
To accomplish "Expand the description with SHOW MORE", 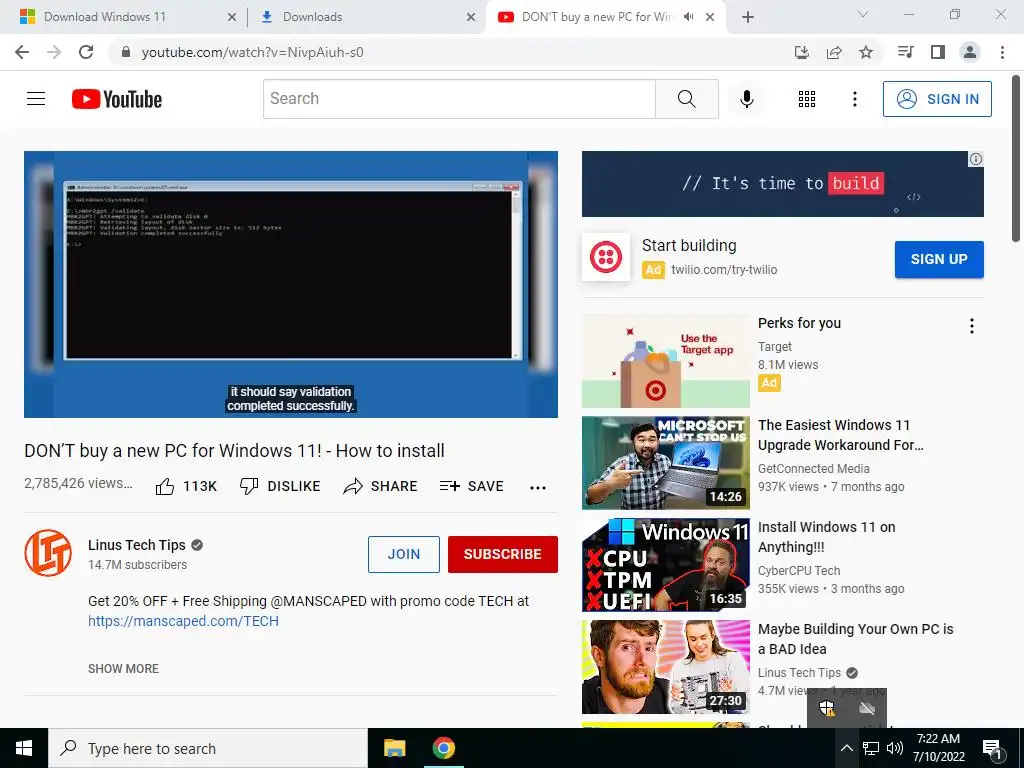I will (123, 669).
